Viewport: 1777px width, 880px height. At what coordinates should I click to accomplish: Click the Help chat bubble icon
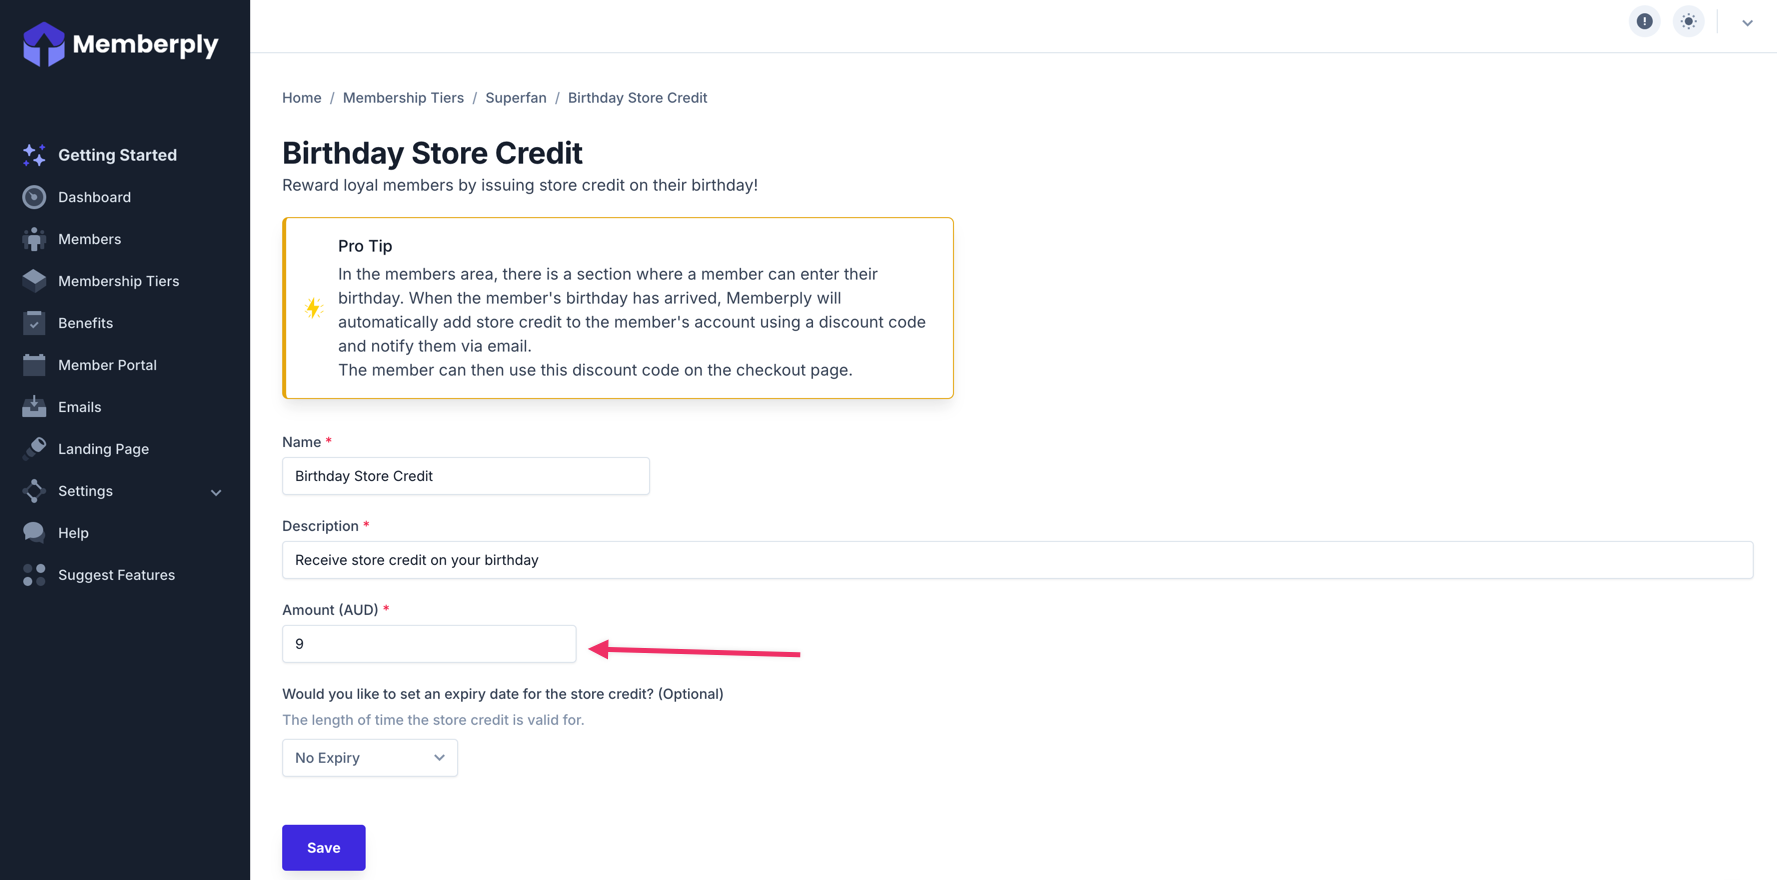(34, 533)
